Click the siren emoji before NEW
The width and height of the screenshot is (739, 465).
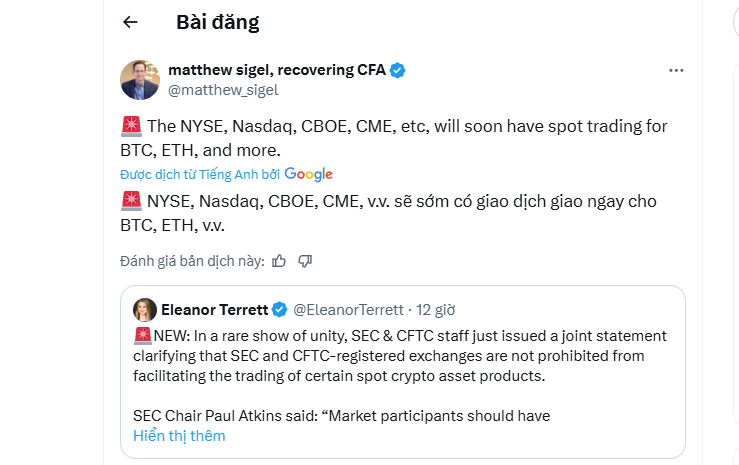tap(142, 336)
